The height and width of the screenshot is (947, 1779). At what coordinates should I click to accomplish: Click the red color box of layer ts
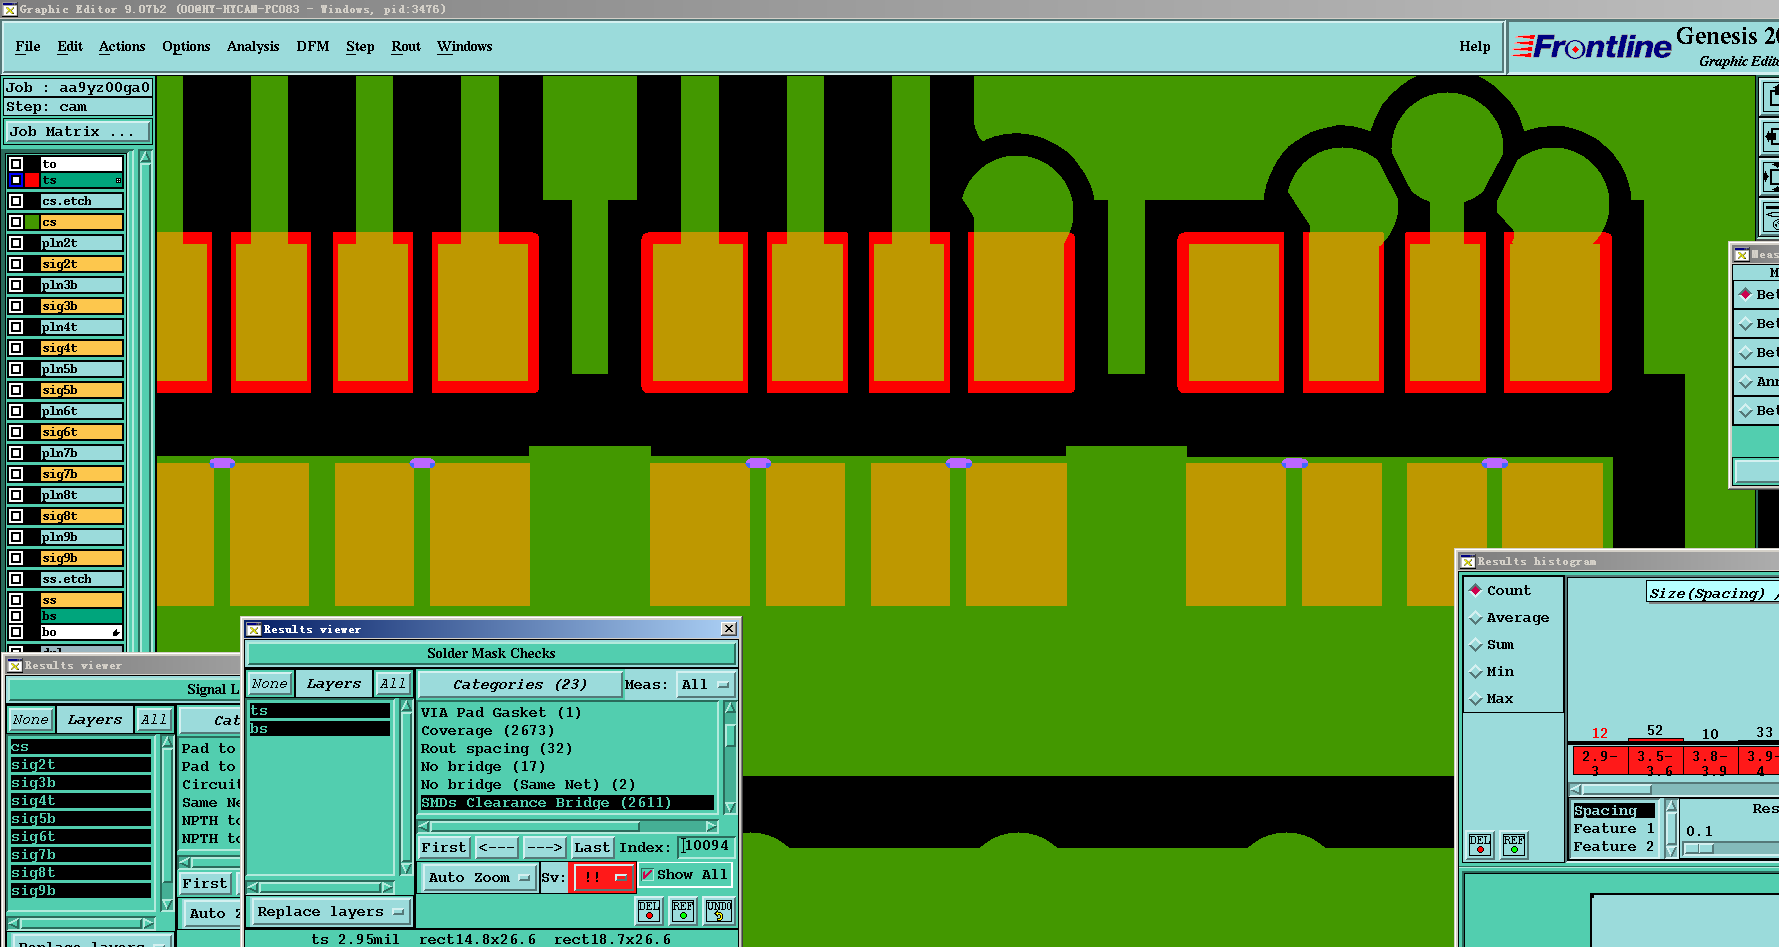(x=32, y=180)
